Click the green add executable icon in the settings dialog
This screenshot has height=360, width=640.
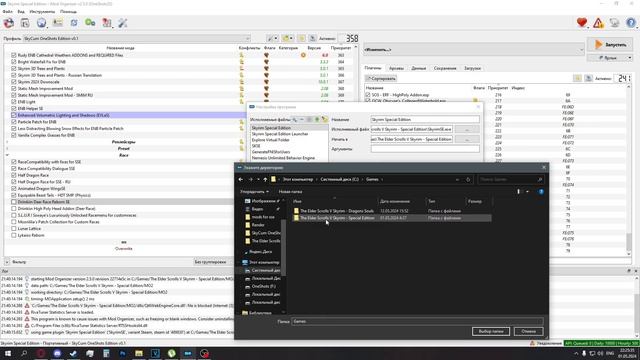pos(317,120)
